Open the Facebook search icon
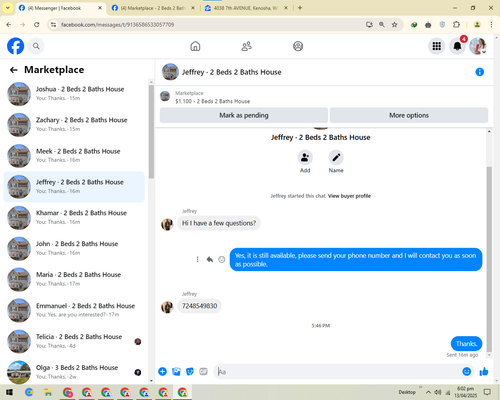This screenshot has width=500, height=400. 36,46
